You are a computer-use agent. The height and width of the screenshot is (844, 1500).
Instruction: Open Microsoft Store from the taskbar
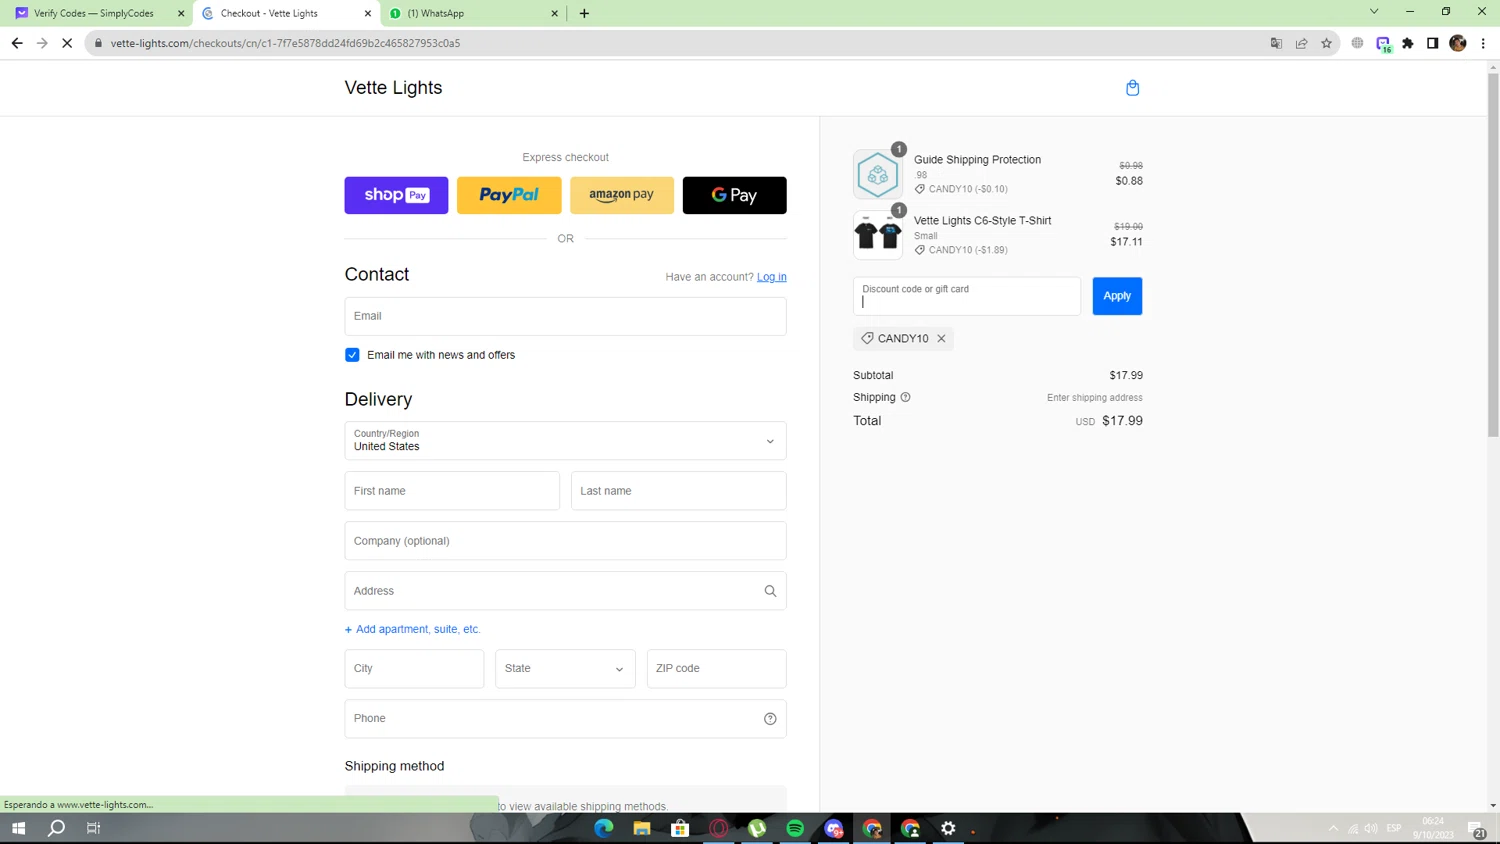680,828
